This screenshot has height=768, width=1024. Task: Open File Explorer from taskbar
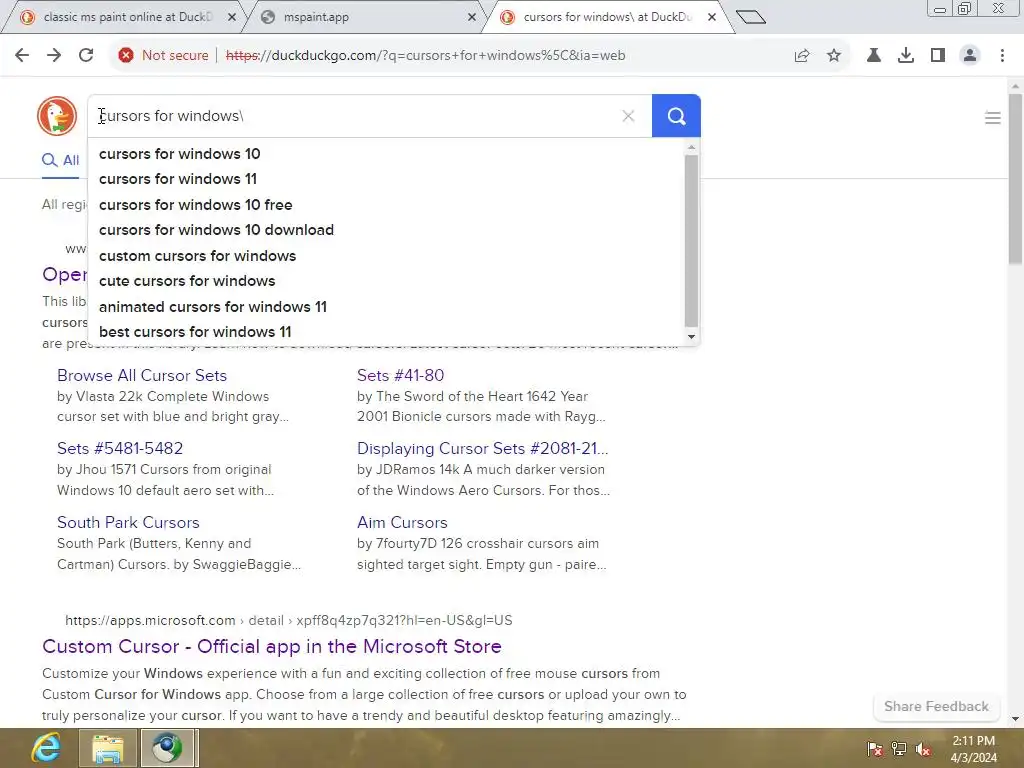pos(108,748)
